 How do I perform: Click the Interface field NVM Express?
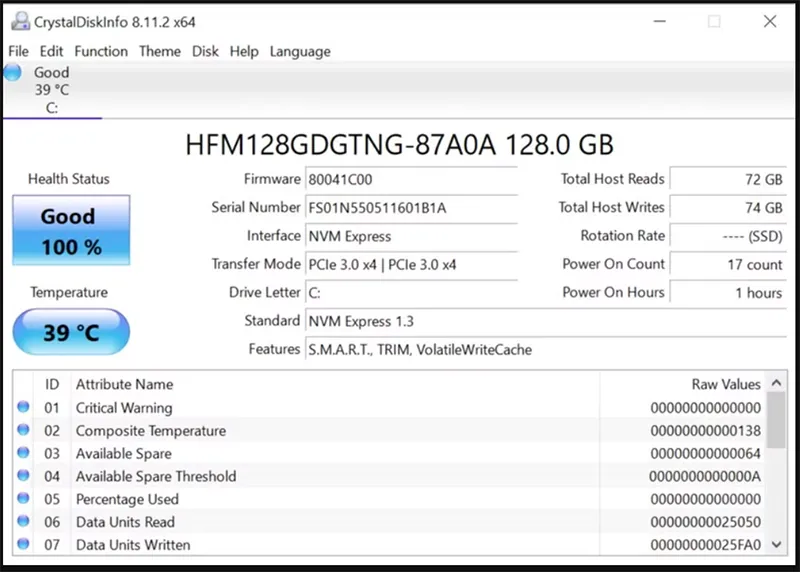coord(411,236)
